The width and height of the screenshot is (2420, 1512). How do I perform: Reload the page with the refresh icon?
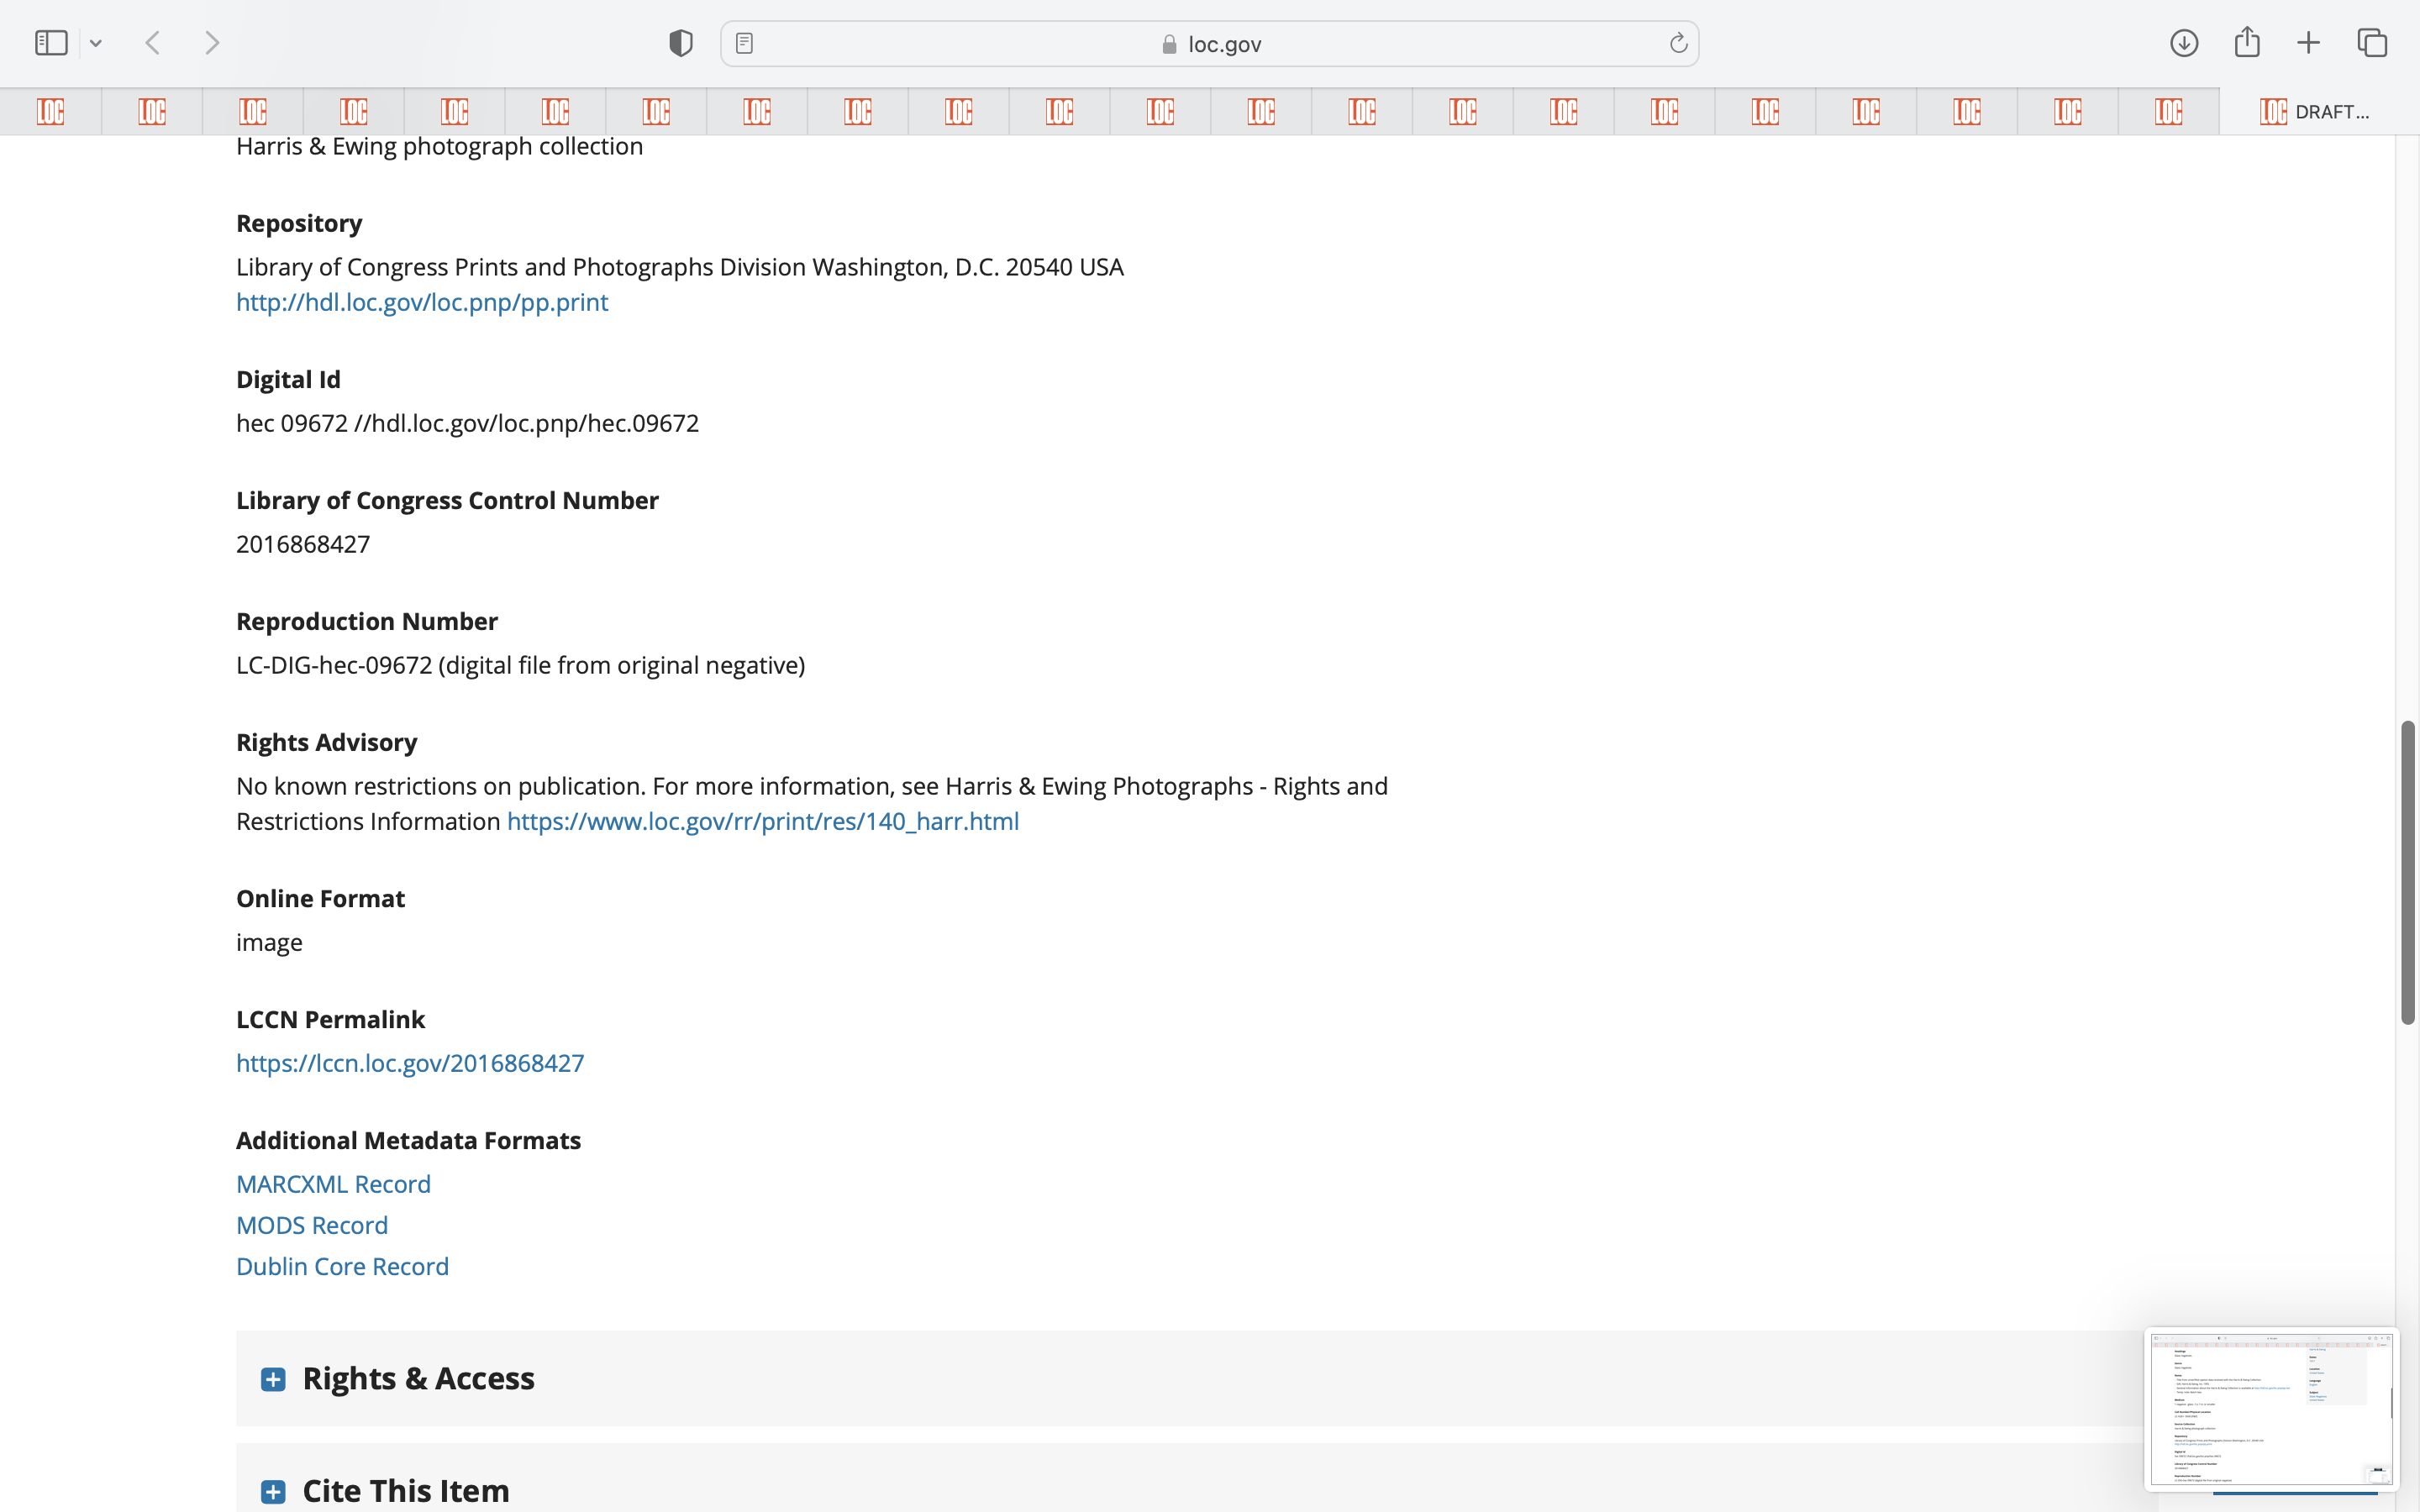tap(1678, 43)
